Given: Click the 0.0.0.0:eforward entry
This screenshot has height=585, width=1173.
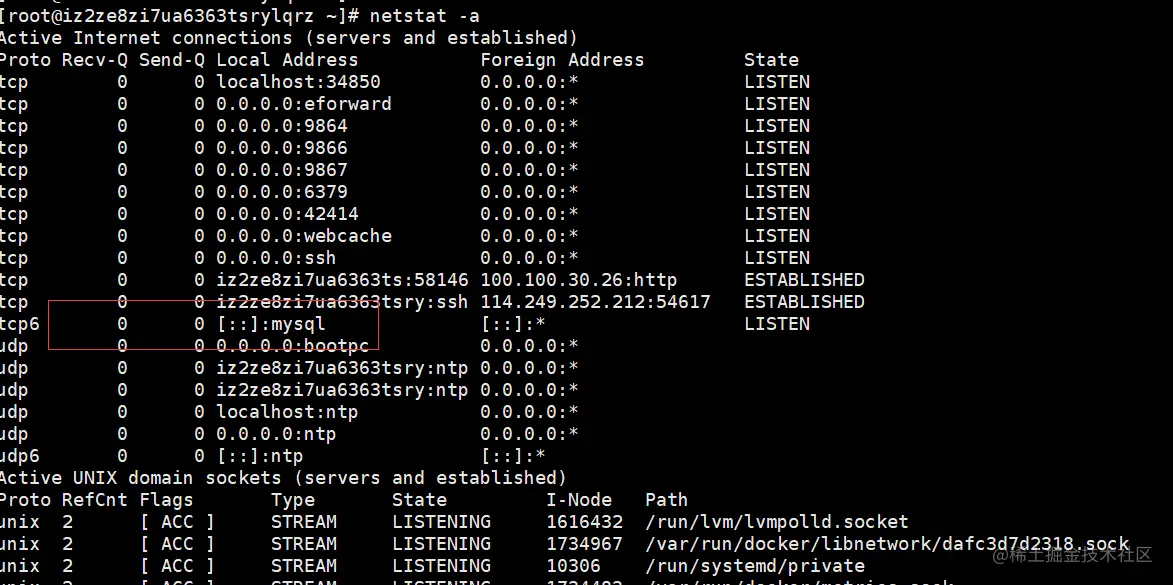Looking at the screenshot, I should 304,104.
